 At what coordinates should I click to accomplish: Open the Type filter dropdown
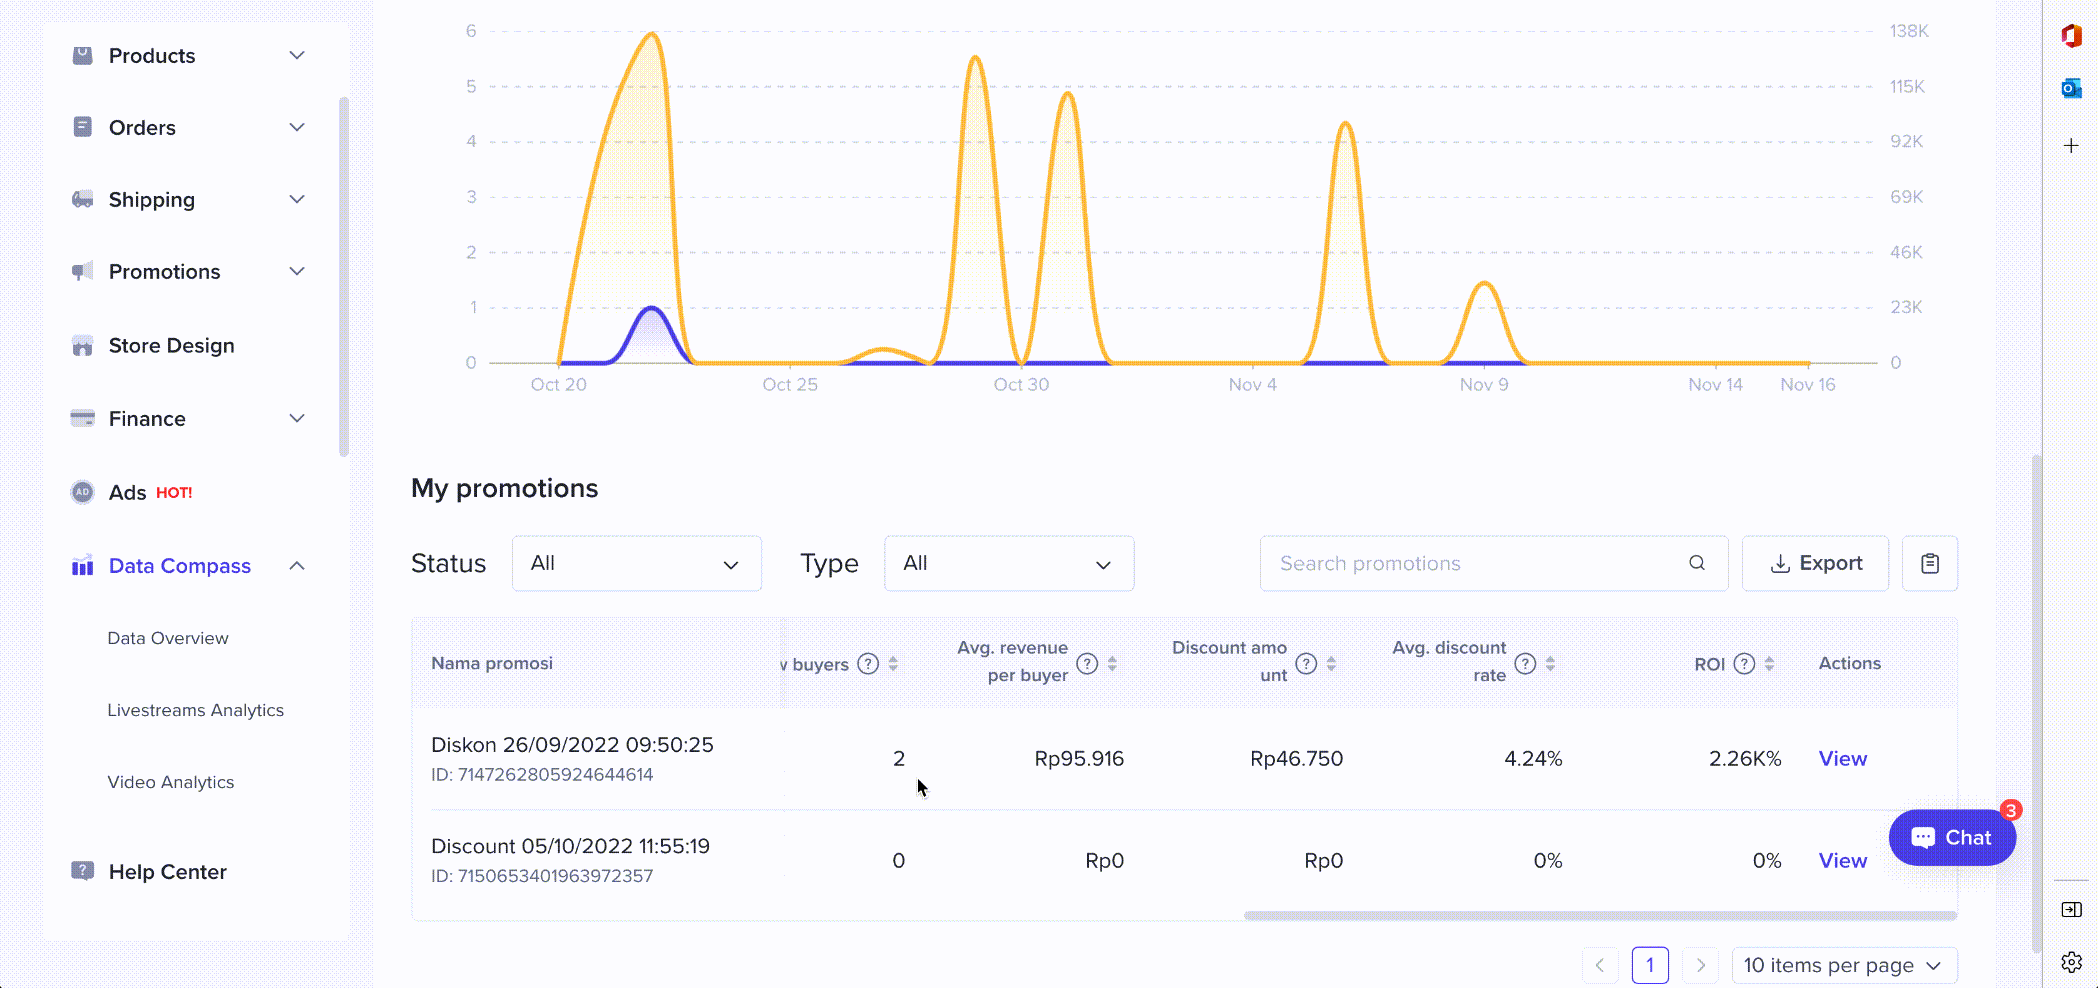1008,564
